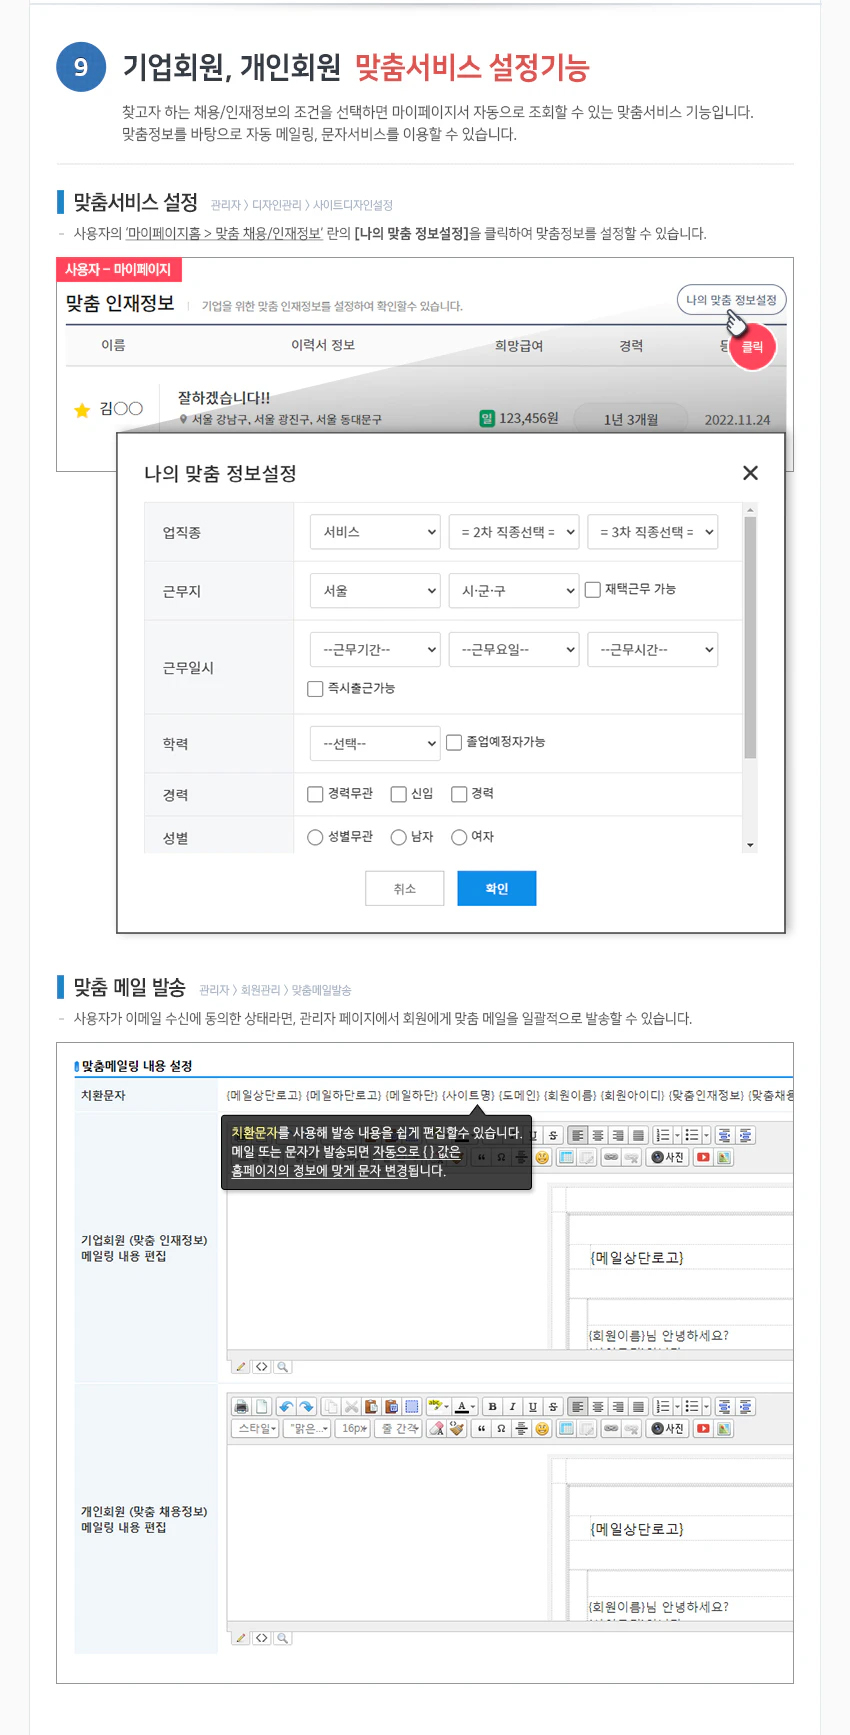Click dialog vertical scrollbar thumb
This screenshot has width=850, height=1735.
click(750, 638)
